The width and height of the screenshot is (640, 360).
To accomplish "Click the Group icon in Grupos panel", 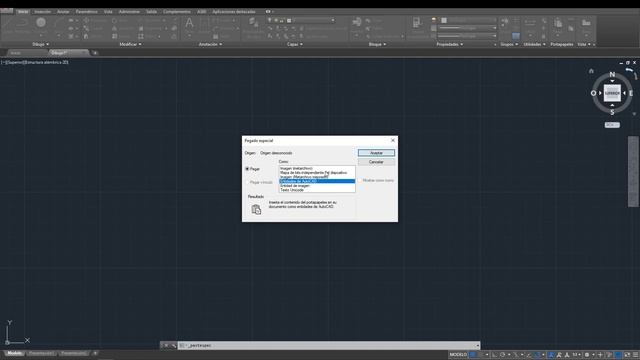I will (x=504, y=21).
